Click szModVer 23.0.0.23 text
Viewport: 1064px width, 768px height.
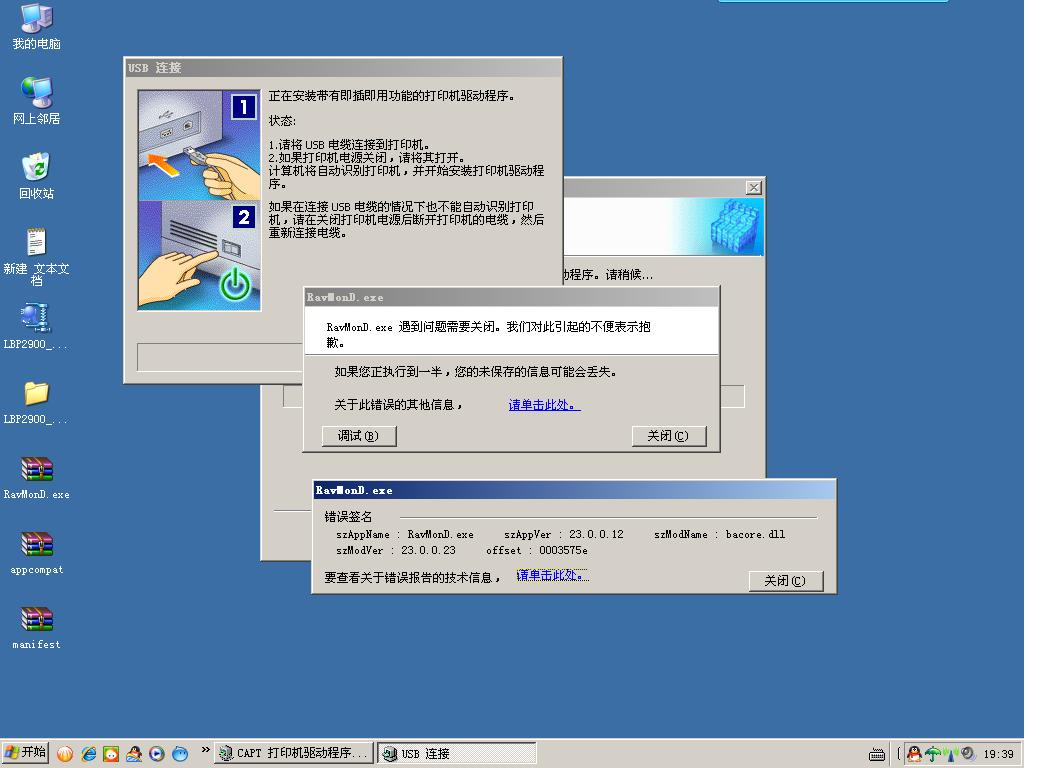pyautogui.click(x=396, y=551)
